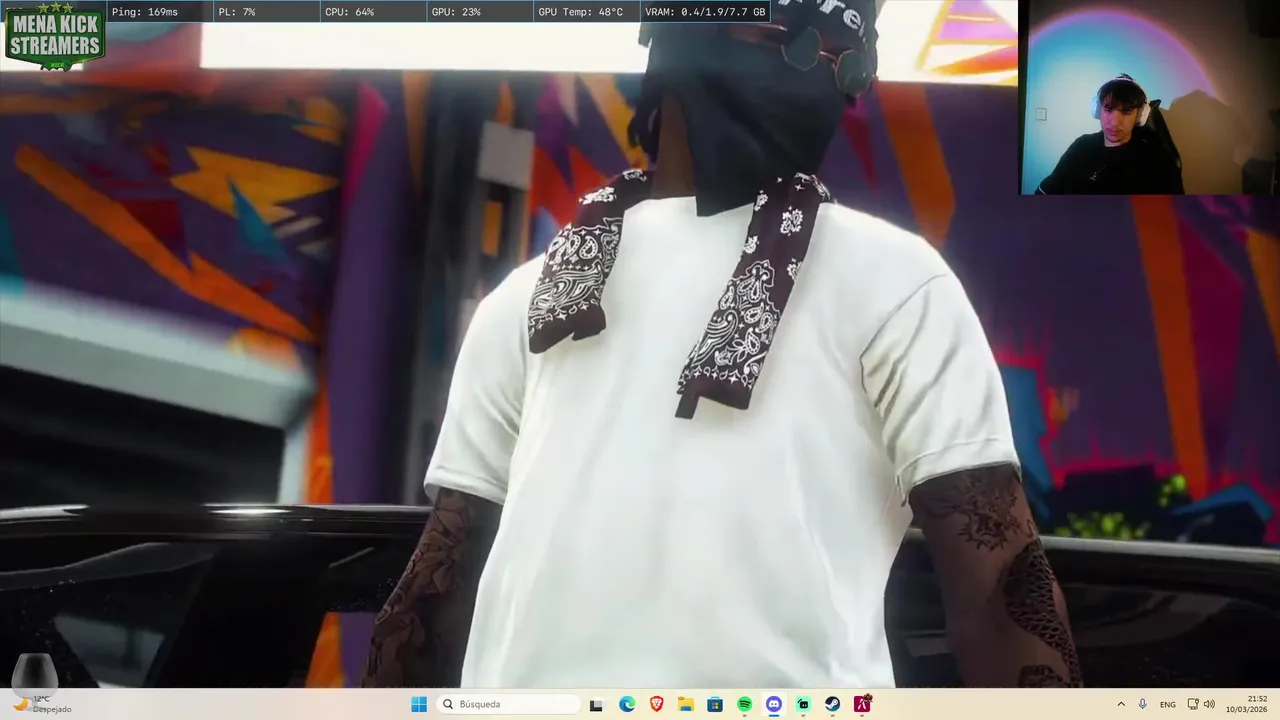Open the weather widget showing 12°C

(x=40, y=704)
